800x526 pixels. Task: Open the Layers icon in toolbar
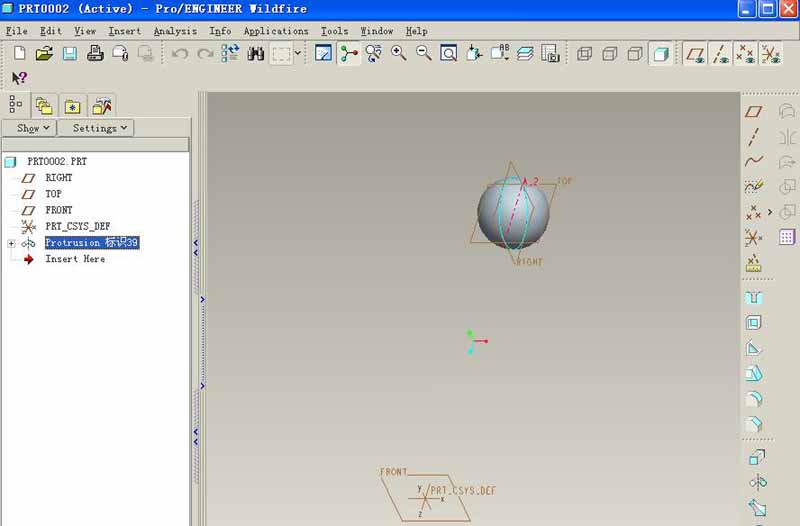(525, 53)
